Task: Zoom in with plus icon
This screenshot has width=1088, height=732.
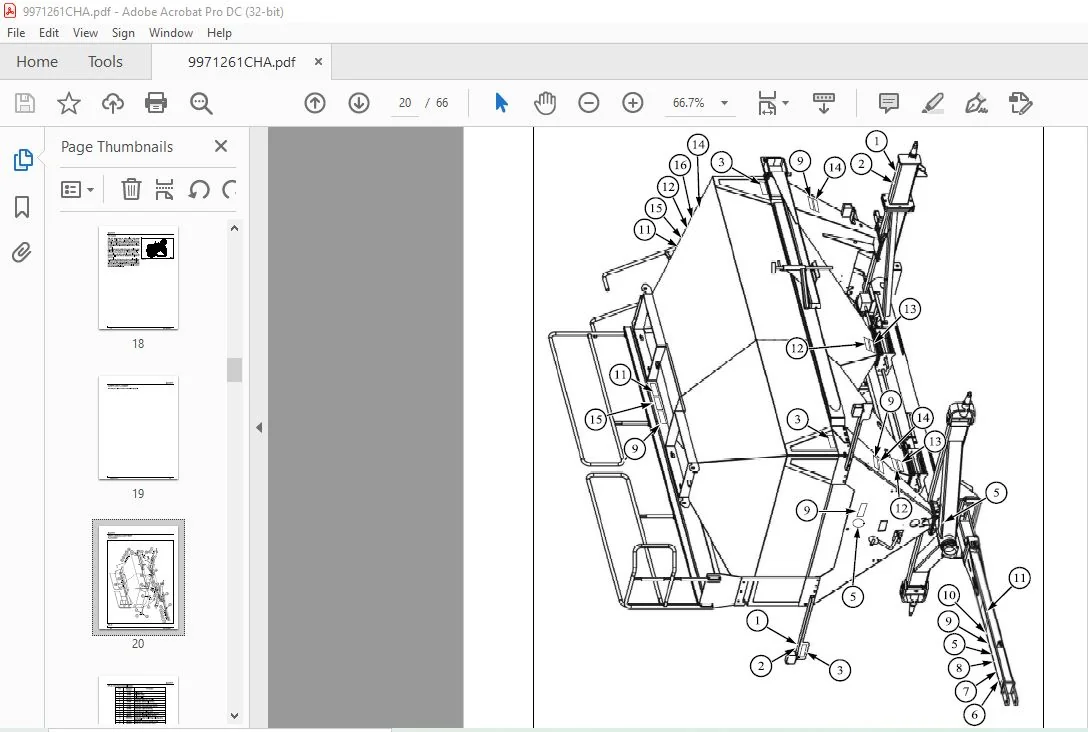Action: point(633,103)
